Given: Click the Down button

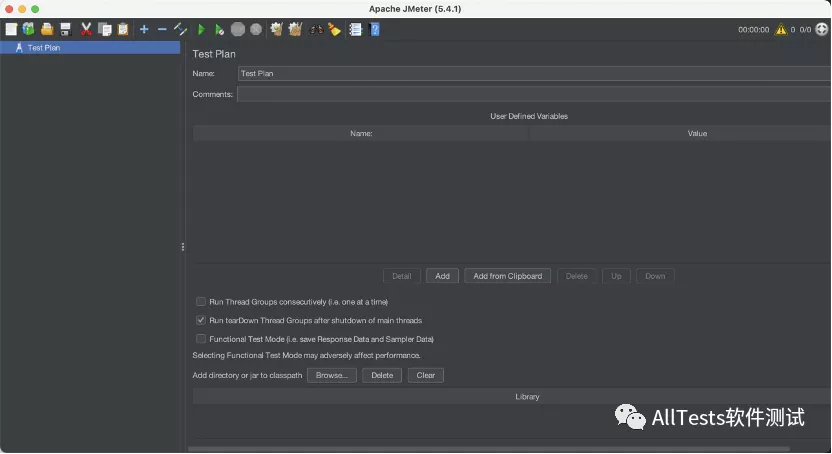Looking at the screenshot, I should [655, 276].
